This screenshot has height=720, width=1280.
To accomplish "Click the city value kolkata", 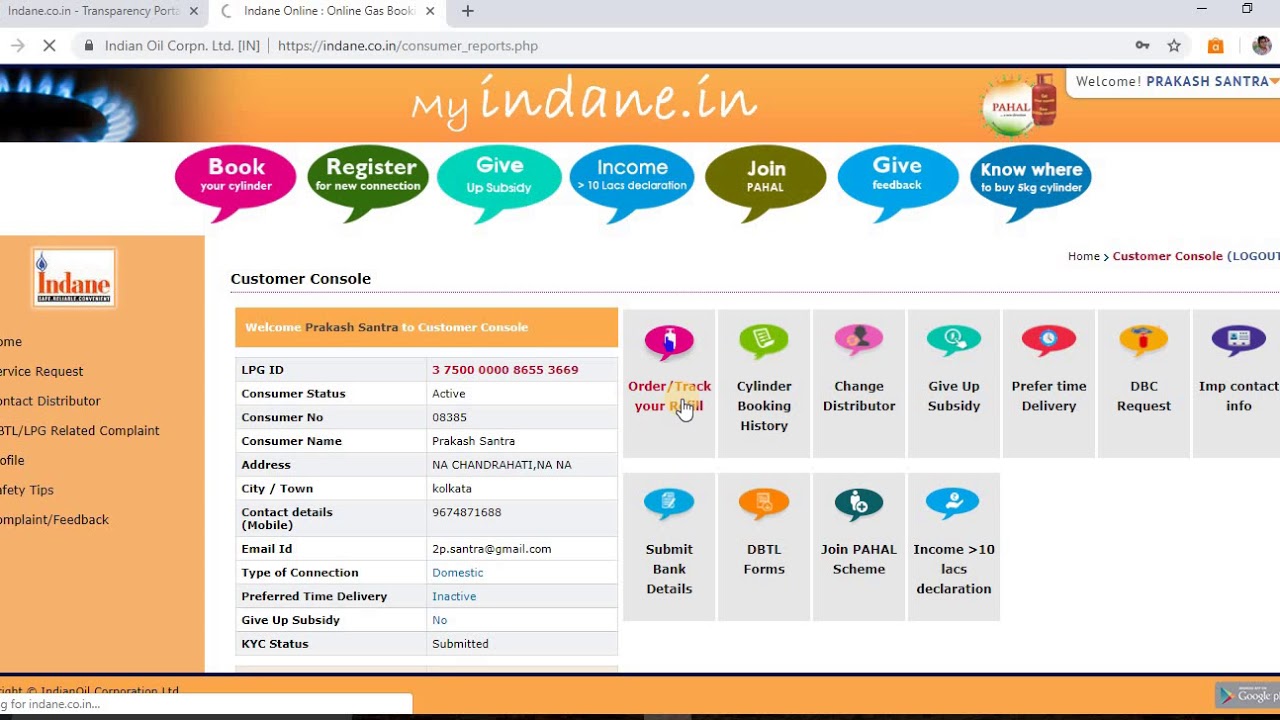I will click(451, 489).
